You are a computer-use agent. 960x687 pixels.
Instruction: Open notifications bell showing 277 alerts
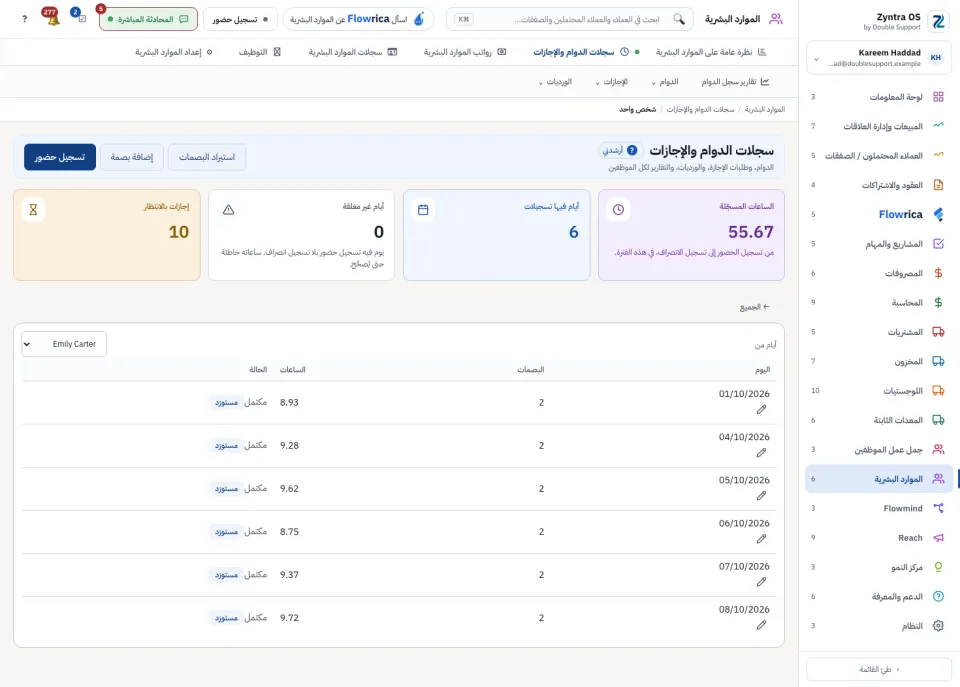pyautogui.click(x=51, y=17)
